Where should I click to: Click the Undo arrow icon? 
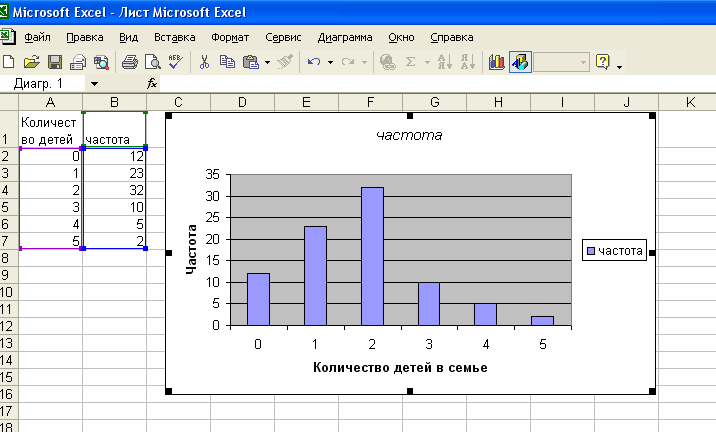pyautogui.click(x=313, y=62)
